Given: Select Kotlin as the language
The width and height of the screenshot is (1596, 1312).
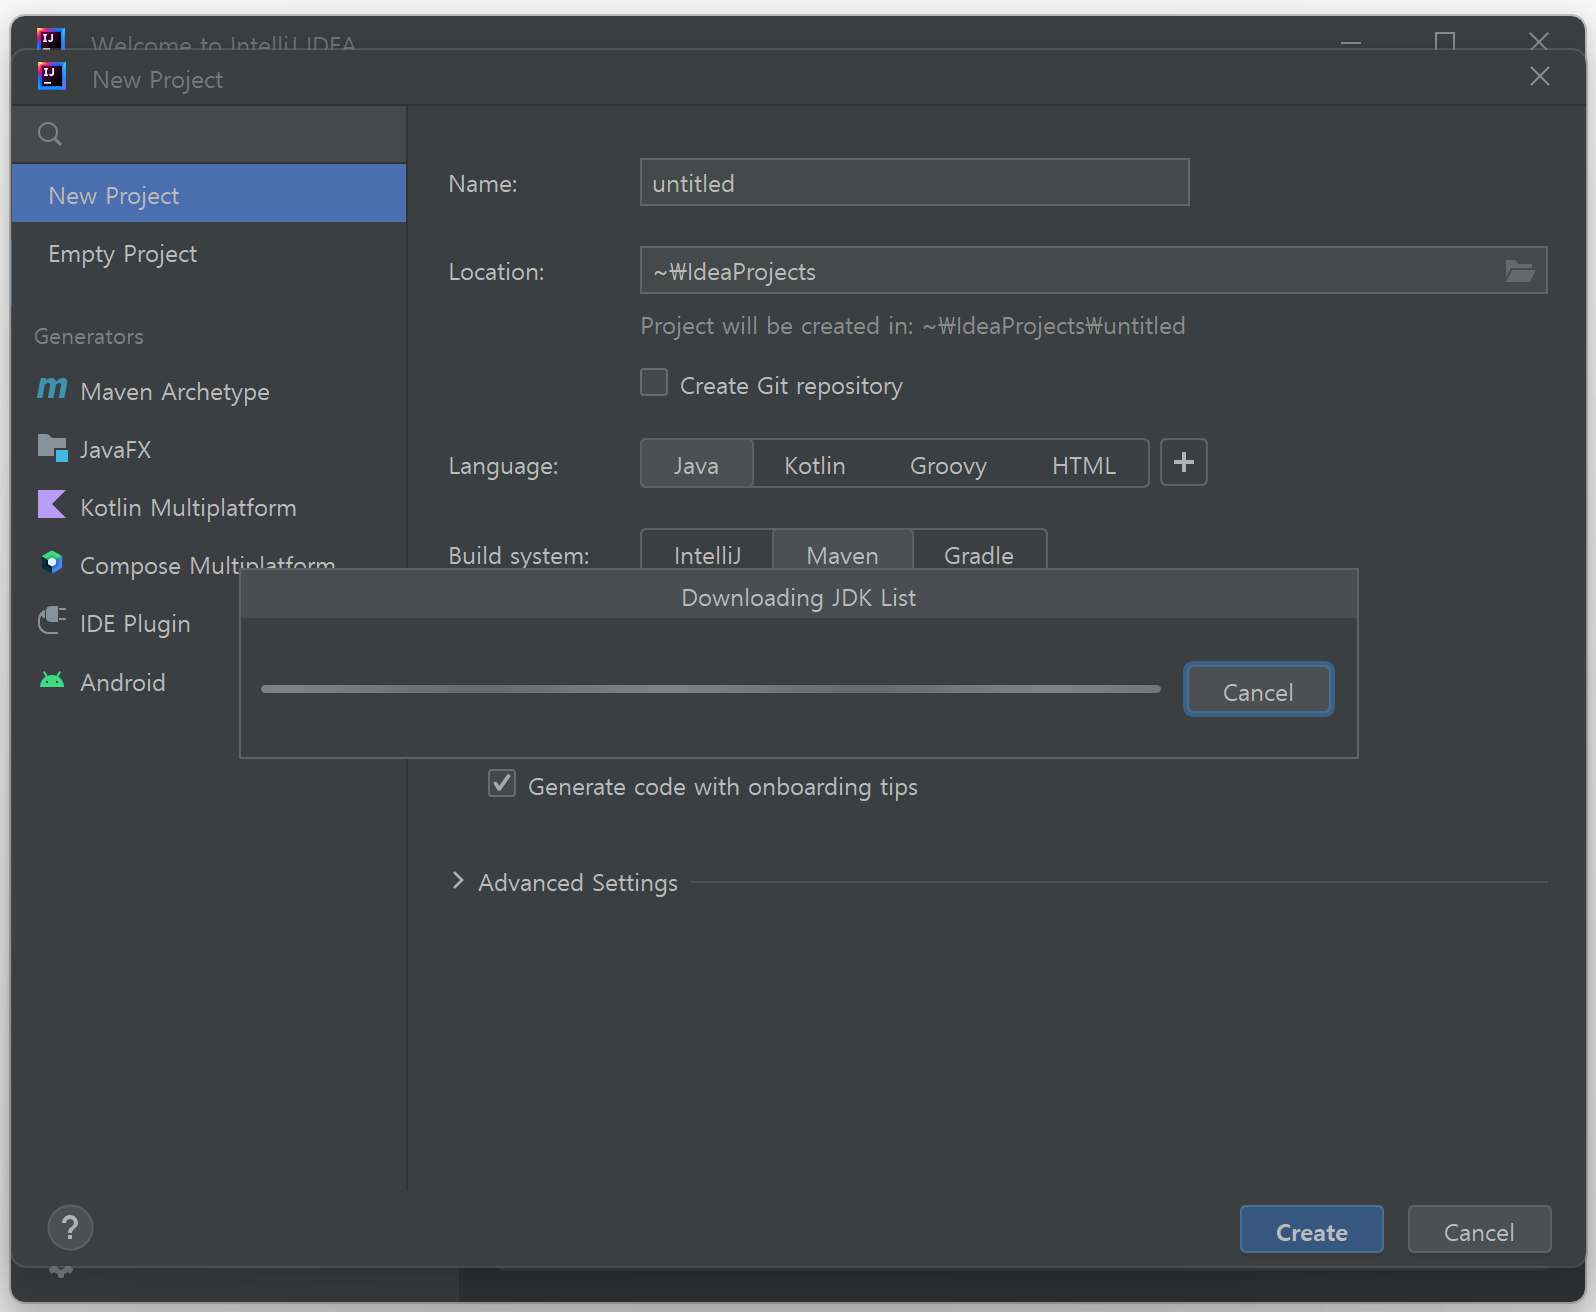Looking at the screenshot, I should tap(815, 465).
